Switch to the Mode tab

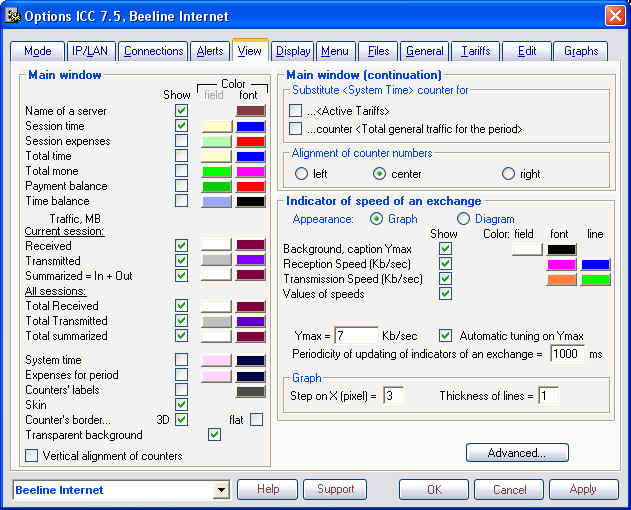(x=37, y=52)
